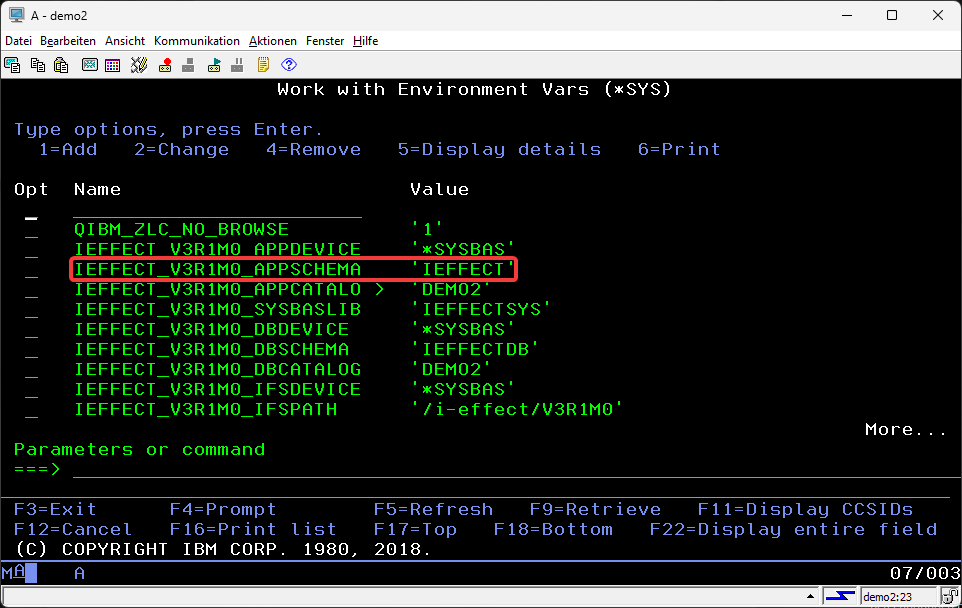The width and height of the screenshot is (962, 608).
Task: Click the blue question mark help icon
Action: click(x=289, y=65)
